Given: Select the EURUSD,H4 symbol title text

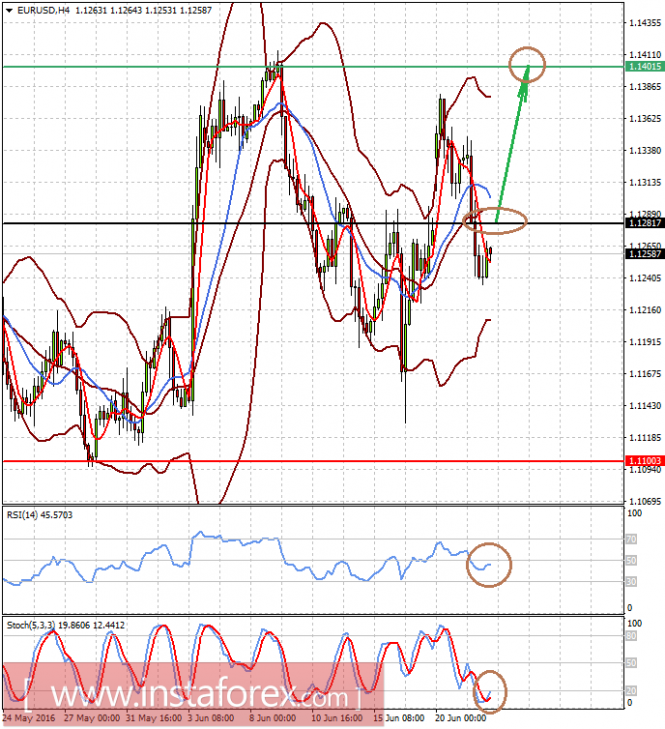Looking at the screenshot, I should coord(43,10).
